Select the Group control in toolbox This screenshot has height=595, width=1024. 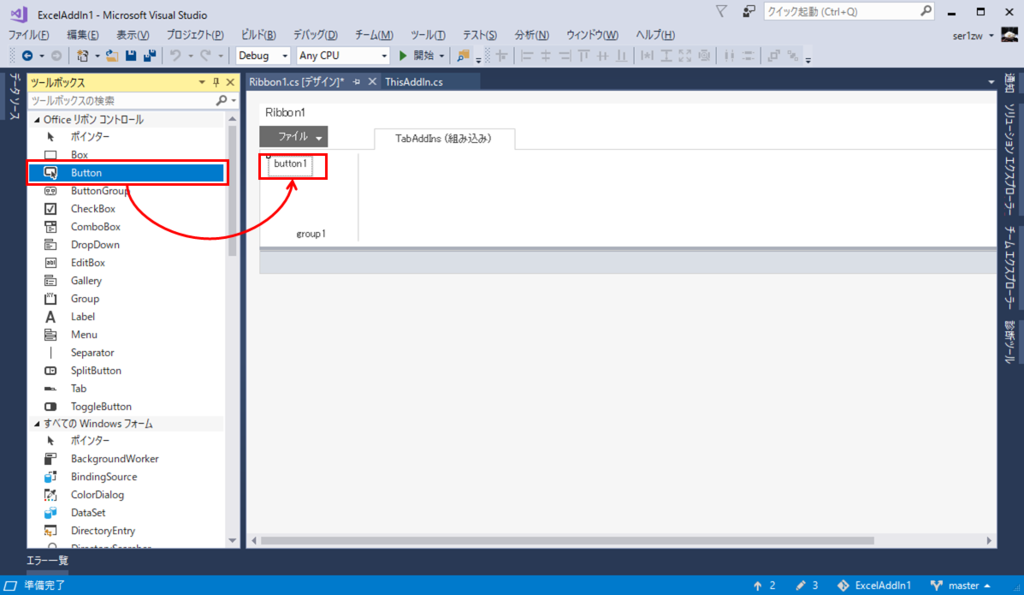coord(125,298)
